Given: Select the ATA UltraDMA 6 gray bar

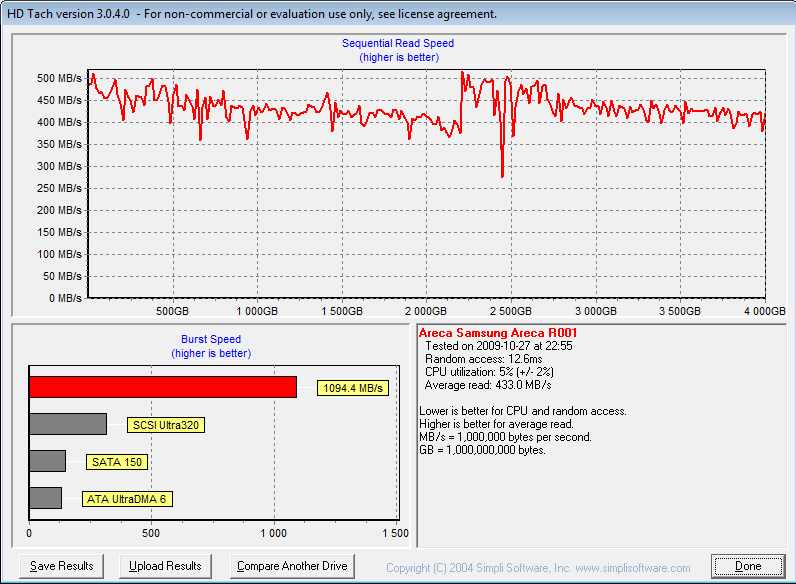Looking at the screenshot, I should coord(46,498).
